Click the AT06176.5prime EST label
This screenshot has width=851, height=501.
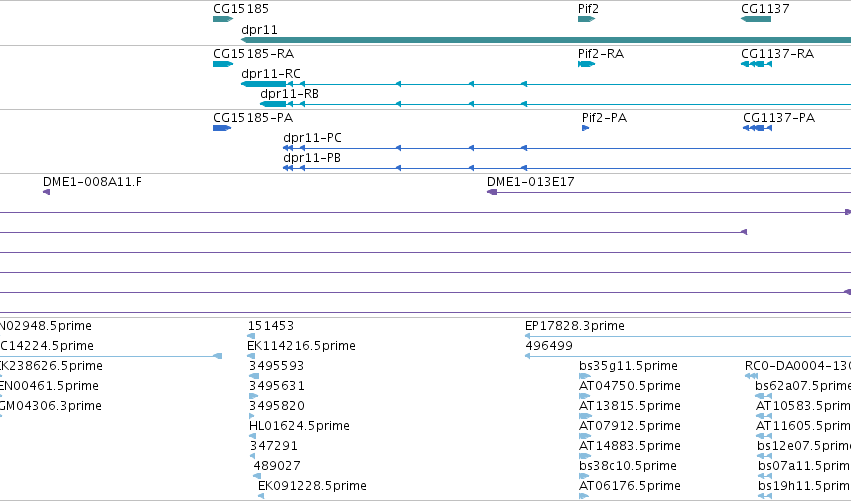(630, 486)
